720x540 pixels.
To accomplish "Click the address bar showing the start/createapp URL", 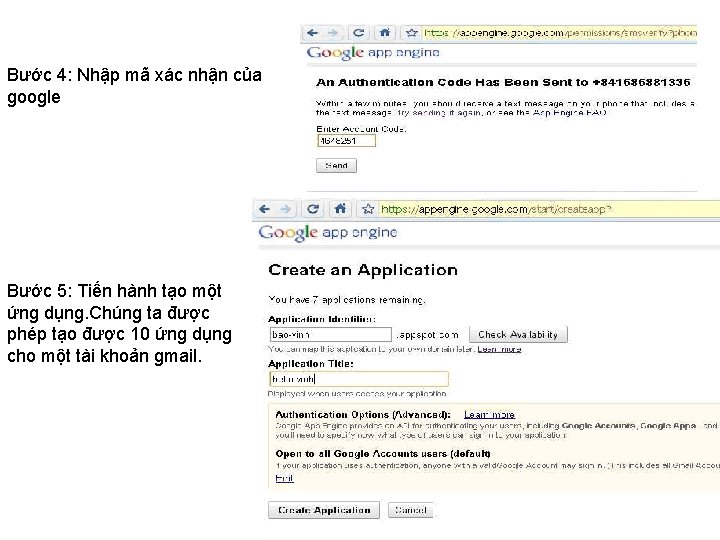I will coord(549,209).
